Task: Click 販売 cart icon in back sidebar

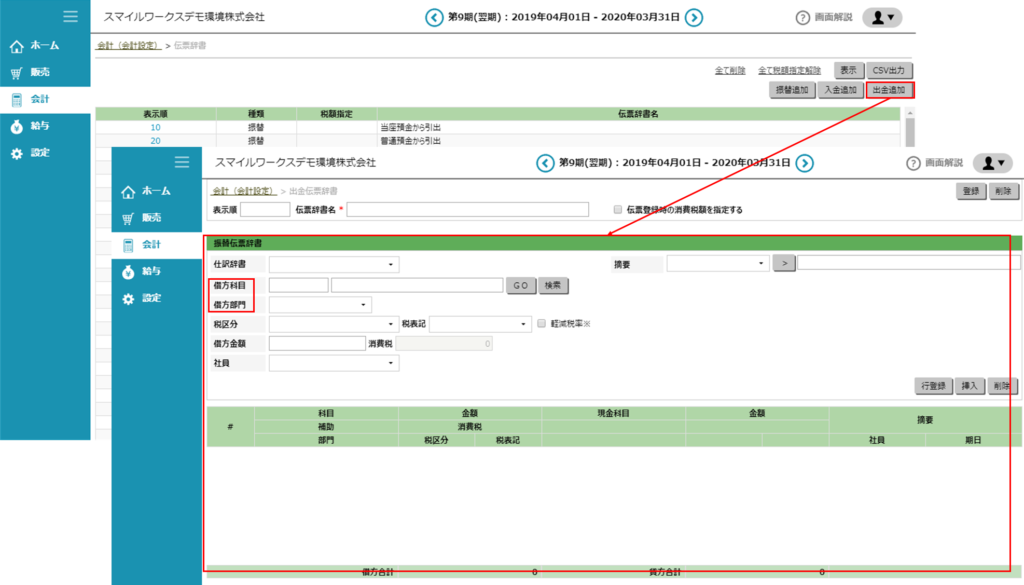Action: 17,73
